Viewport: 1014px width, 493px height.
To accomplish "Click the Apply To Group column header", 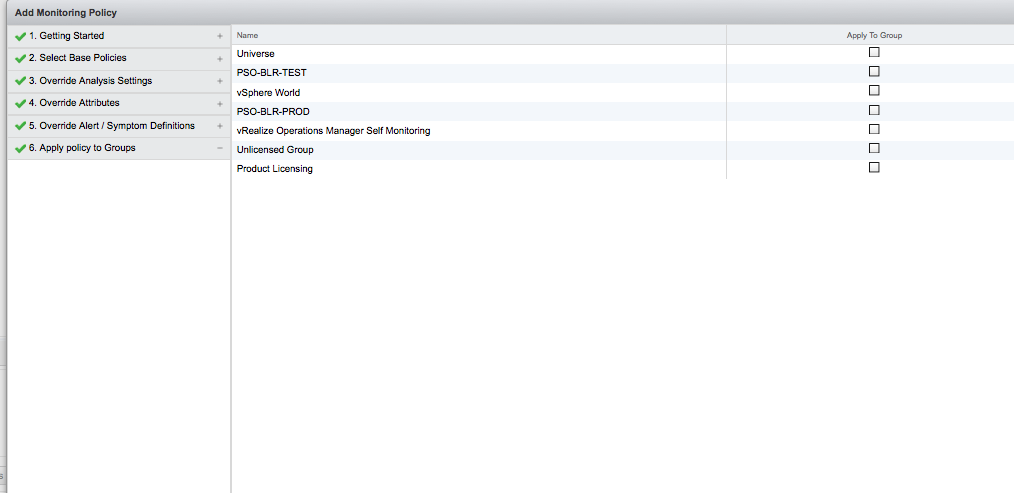I will 874,35.
